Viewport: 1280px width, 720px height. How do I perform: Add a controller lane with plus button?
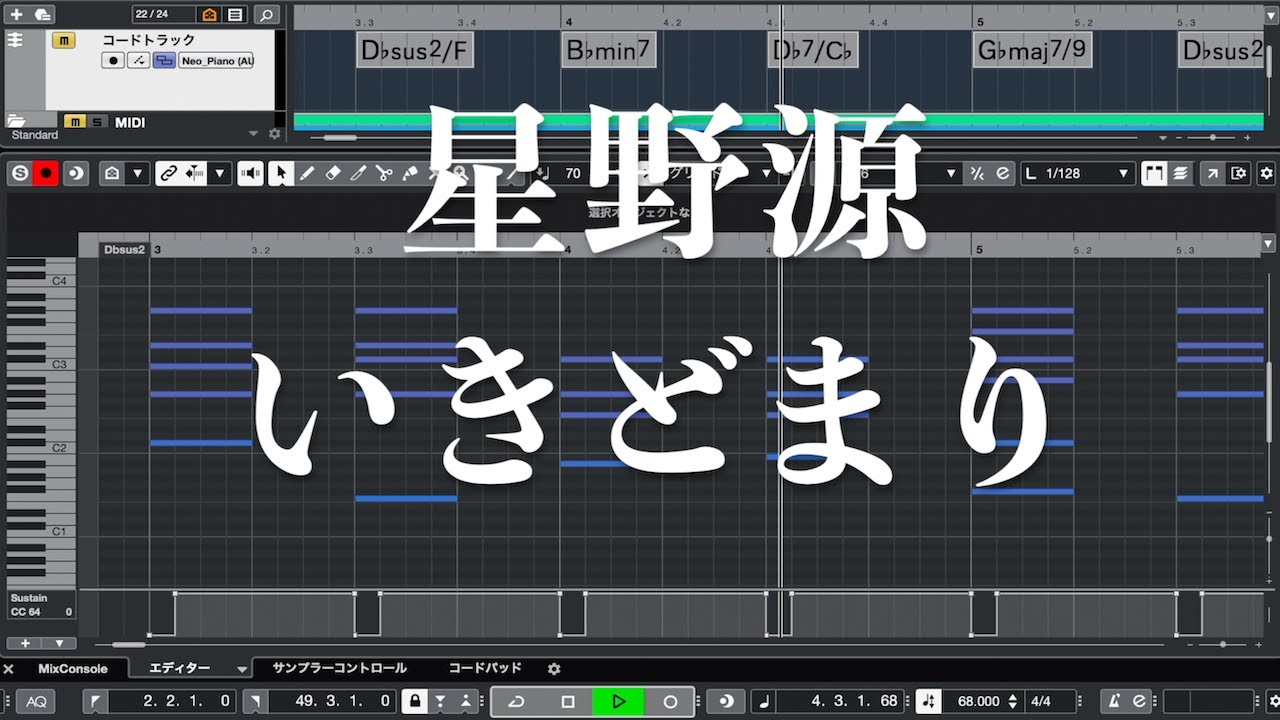26,643
